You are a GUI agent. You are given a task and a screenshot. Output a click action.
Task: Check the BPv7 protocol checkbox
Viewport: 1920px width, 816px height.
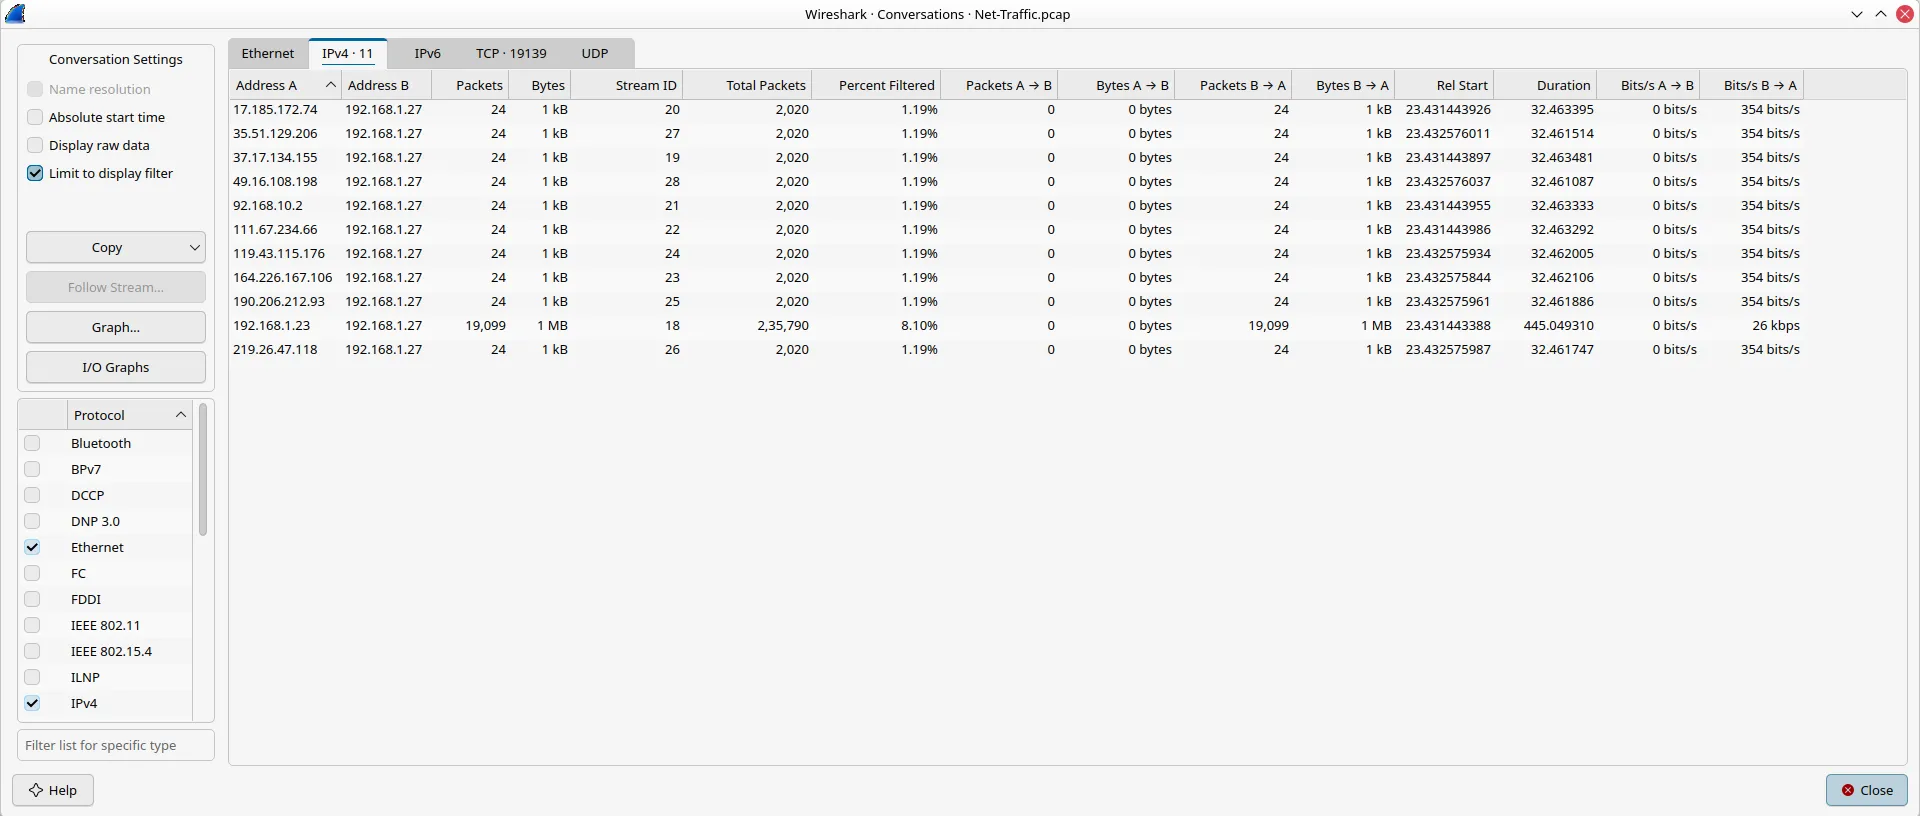tap(32, 469)
